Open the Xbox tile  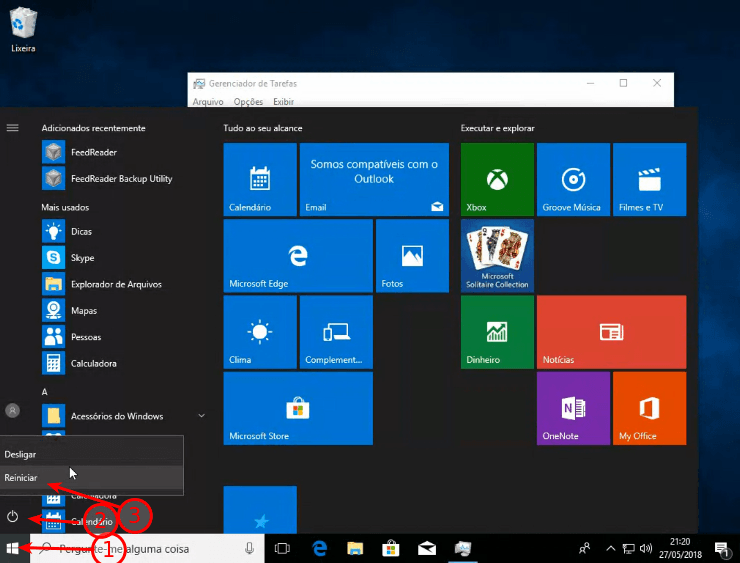click(497, 180)
